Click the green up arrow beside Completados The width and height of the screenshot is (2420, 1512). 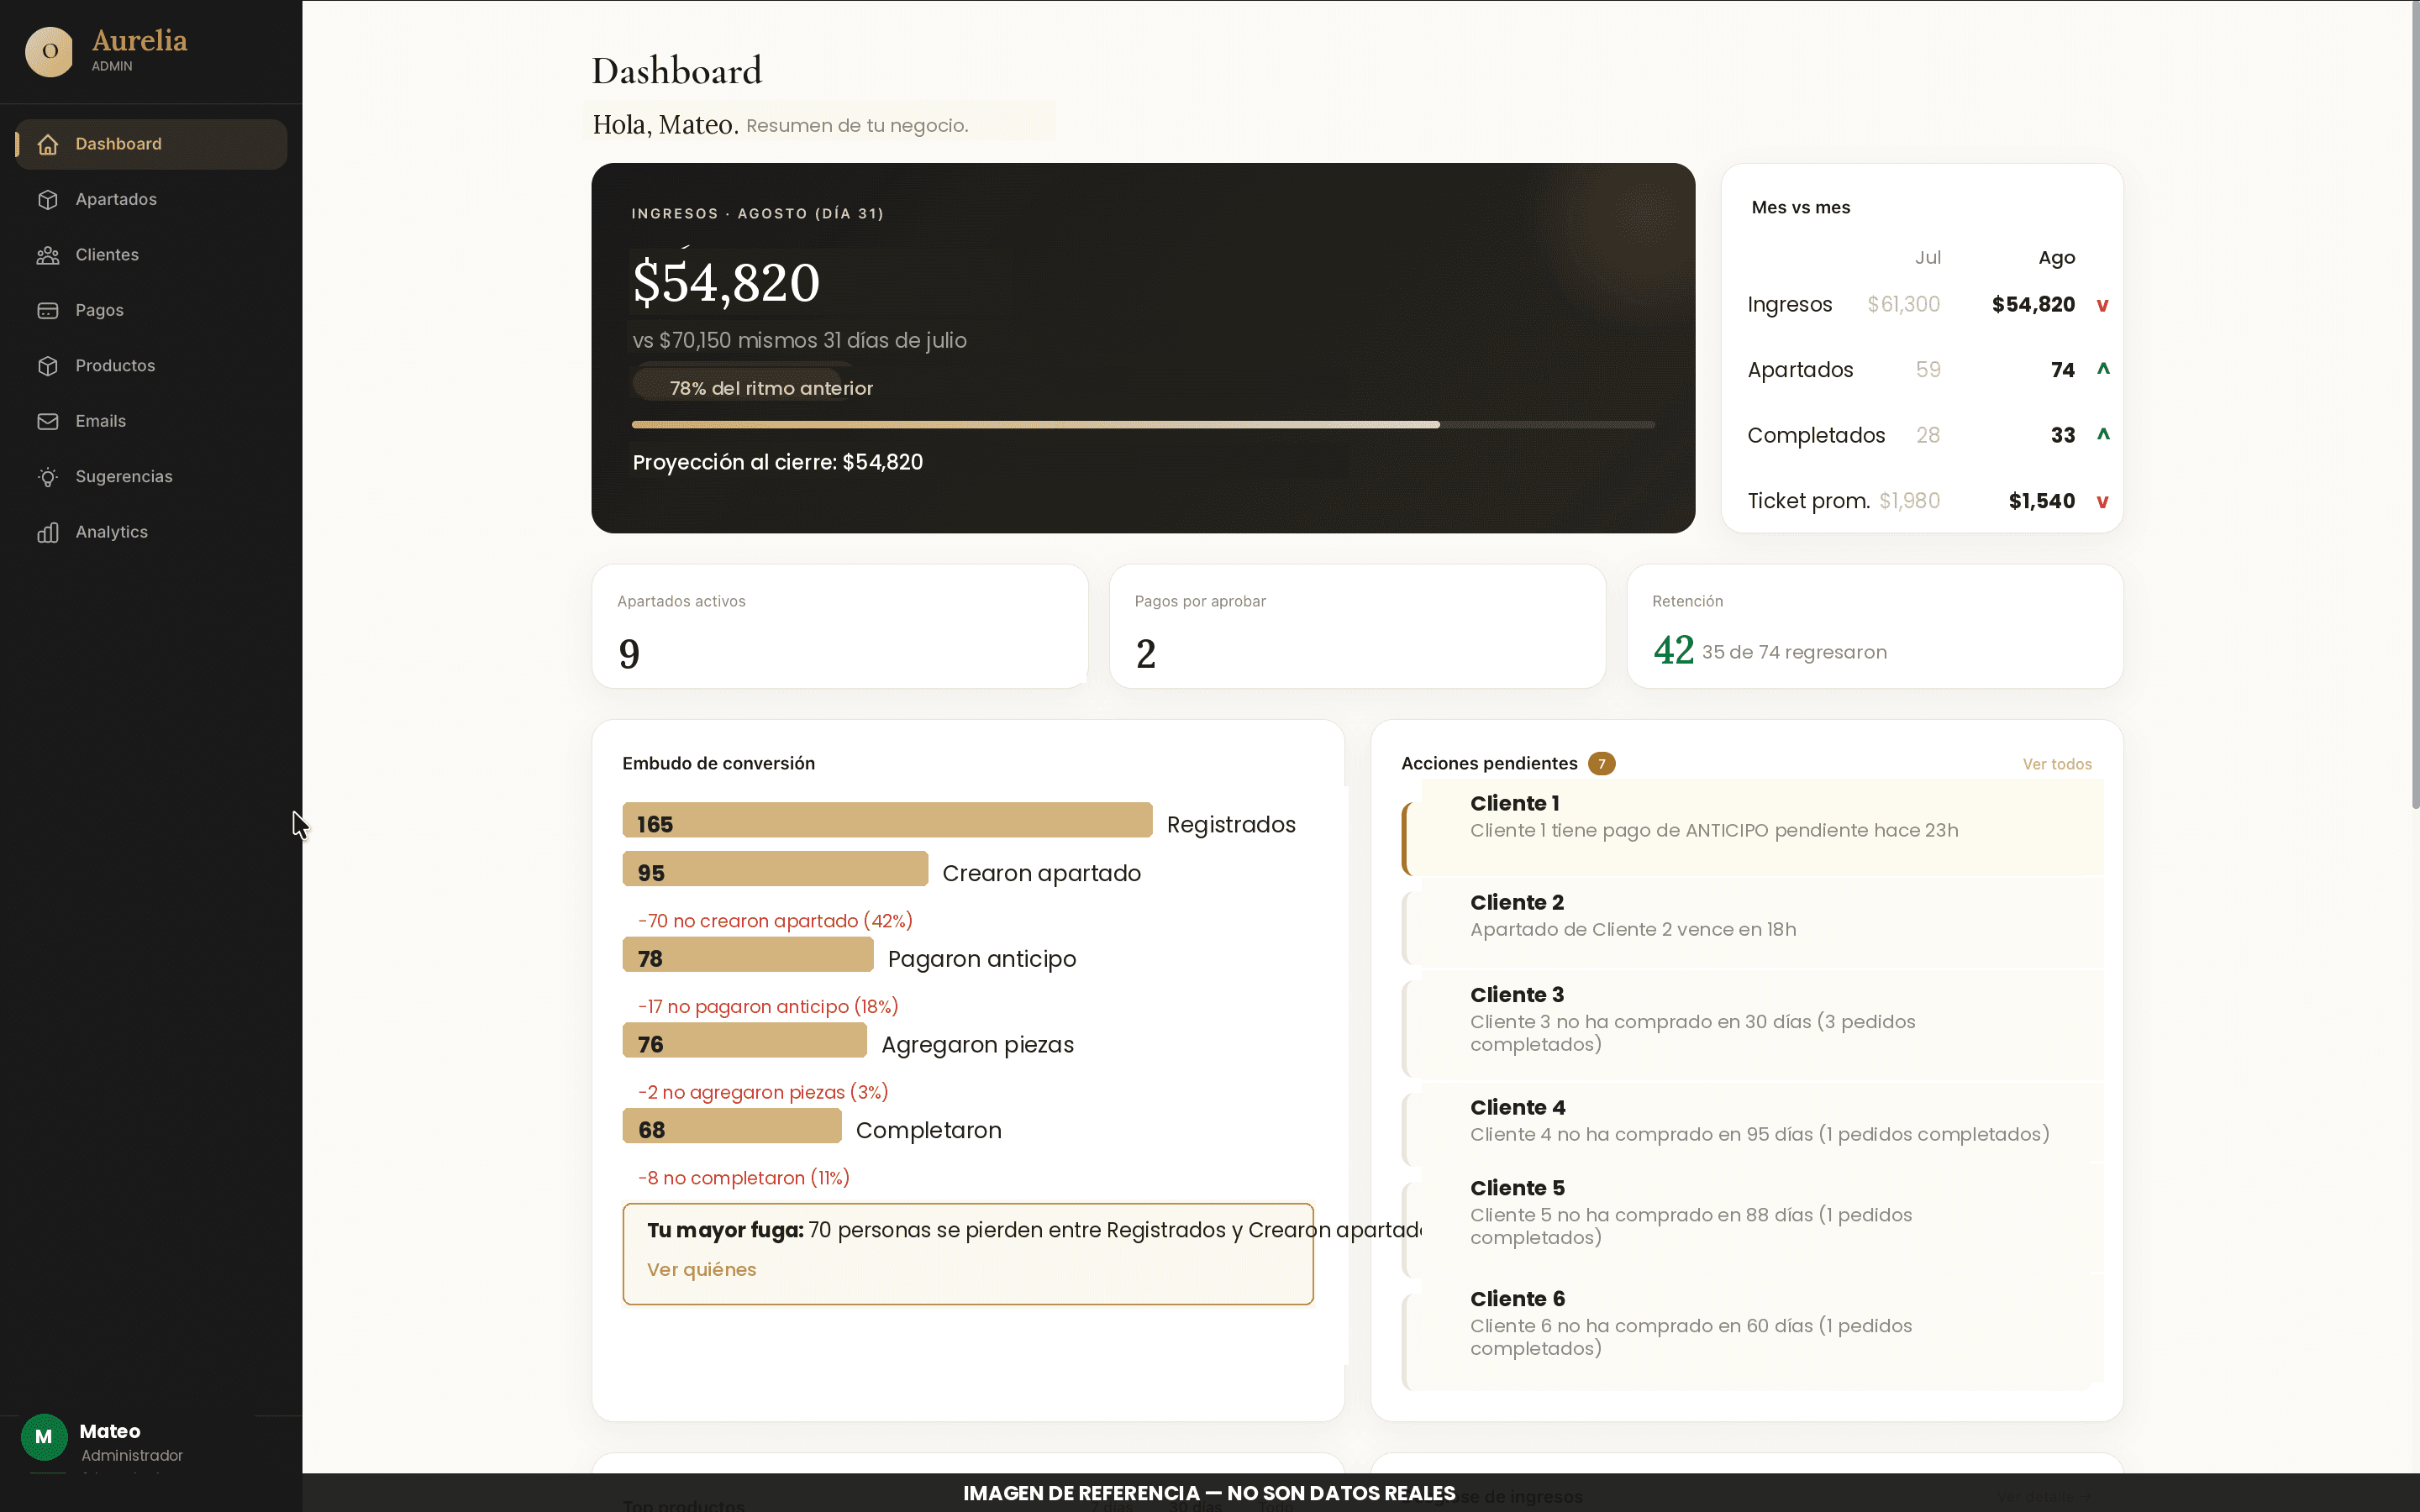2103,434
